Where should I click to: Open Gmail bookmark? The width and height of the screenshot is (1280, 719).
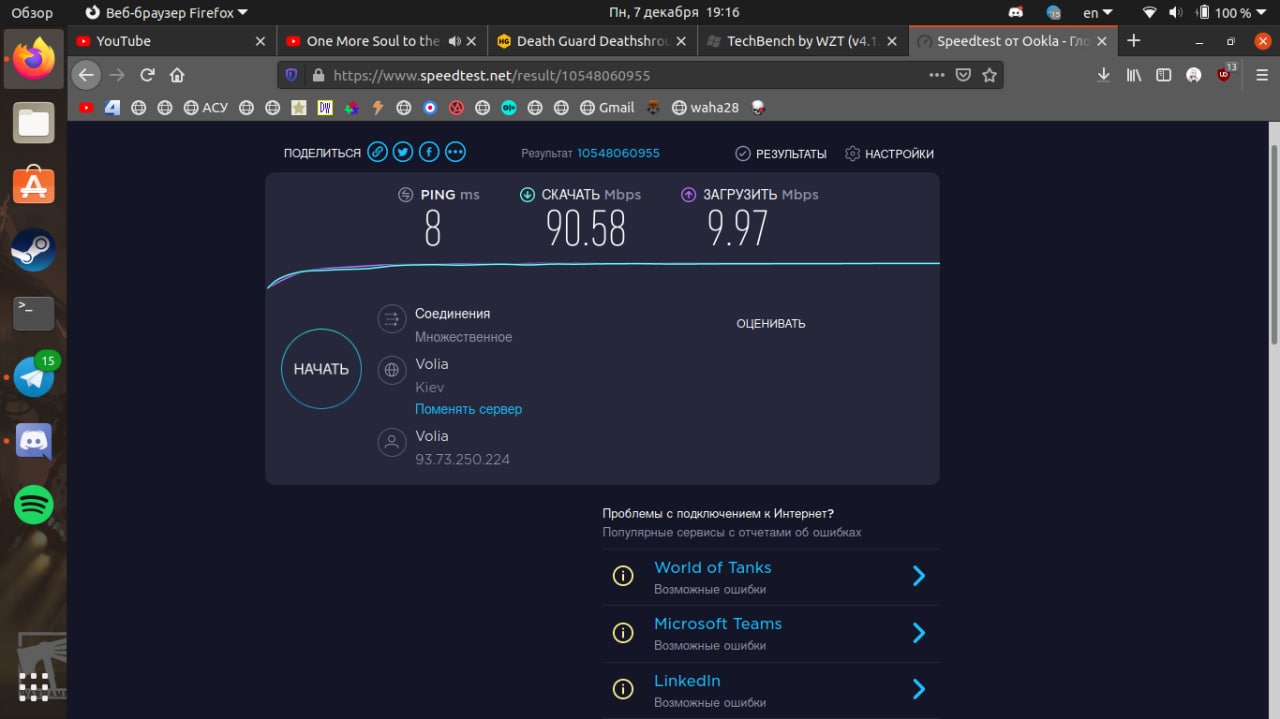click(608, 107)
